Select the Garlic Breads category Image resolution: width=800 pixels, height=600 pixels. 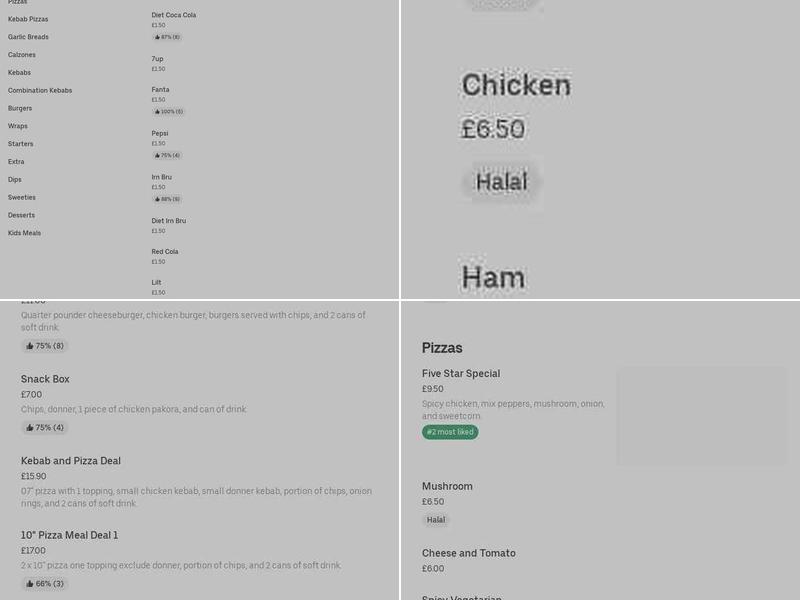point(26,37)
